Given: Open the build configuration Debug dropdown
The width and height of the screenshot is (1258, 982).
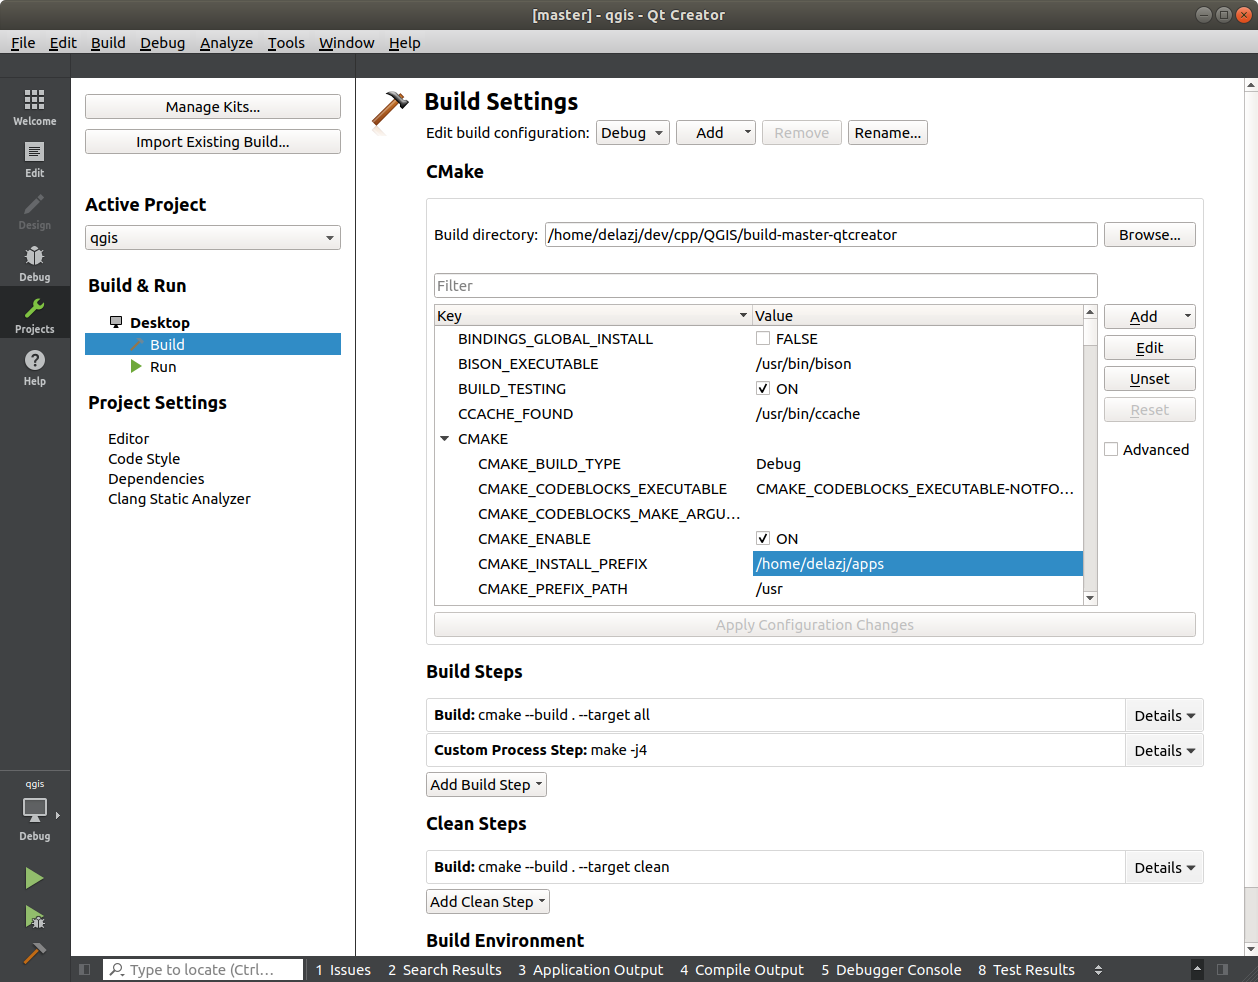Looking at the screenshot, I should coord(632,132).
